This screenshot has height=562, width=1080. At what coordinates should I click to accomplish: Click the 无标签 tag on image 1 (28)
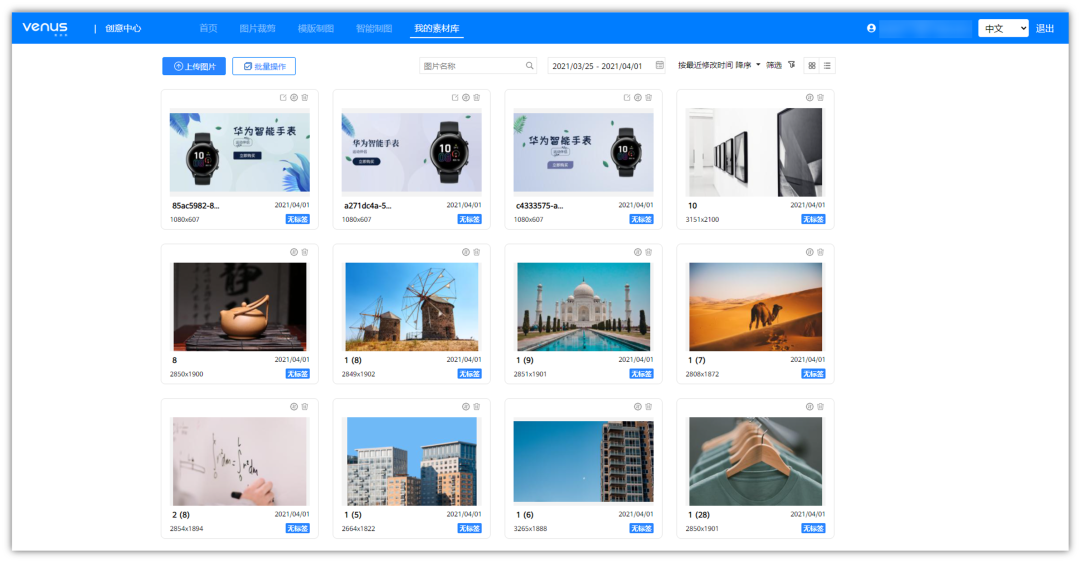click(x=813, y=528)
